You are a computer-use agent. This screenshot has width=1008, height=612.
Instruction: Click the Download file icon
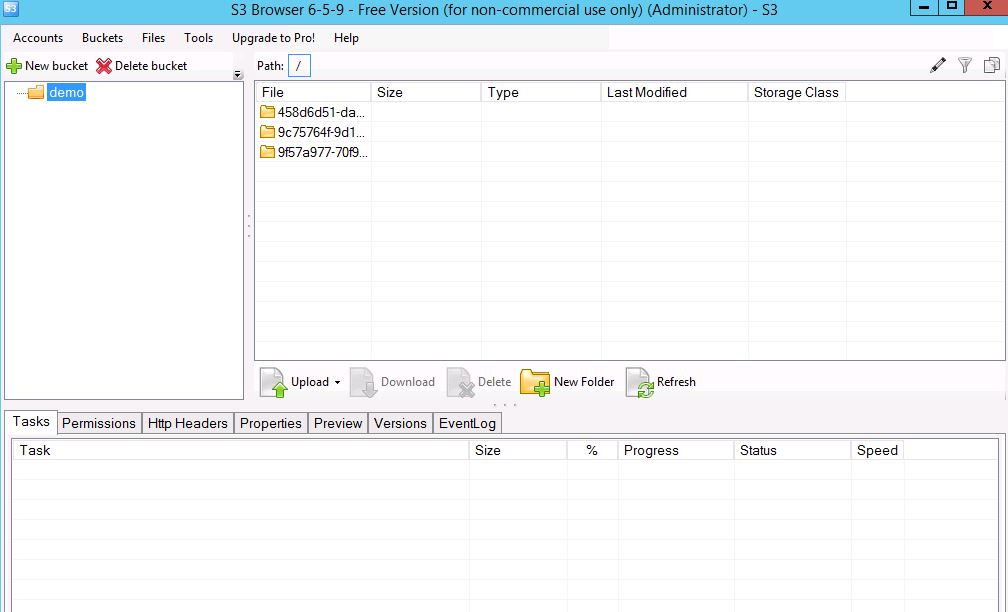[364, 382]
